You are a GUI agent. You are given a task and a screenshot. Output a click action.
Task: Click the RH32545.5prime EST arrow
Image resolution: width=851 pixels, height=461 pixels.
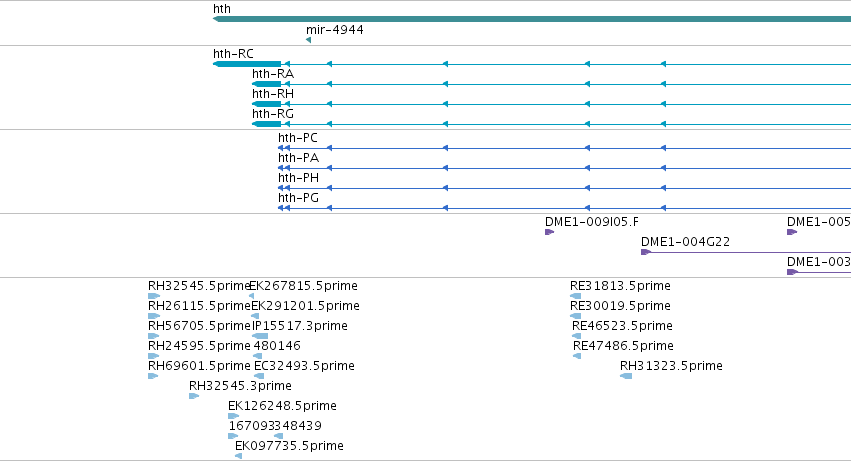tap(154, 296)
